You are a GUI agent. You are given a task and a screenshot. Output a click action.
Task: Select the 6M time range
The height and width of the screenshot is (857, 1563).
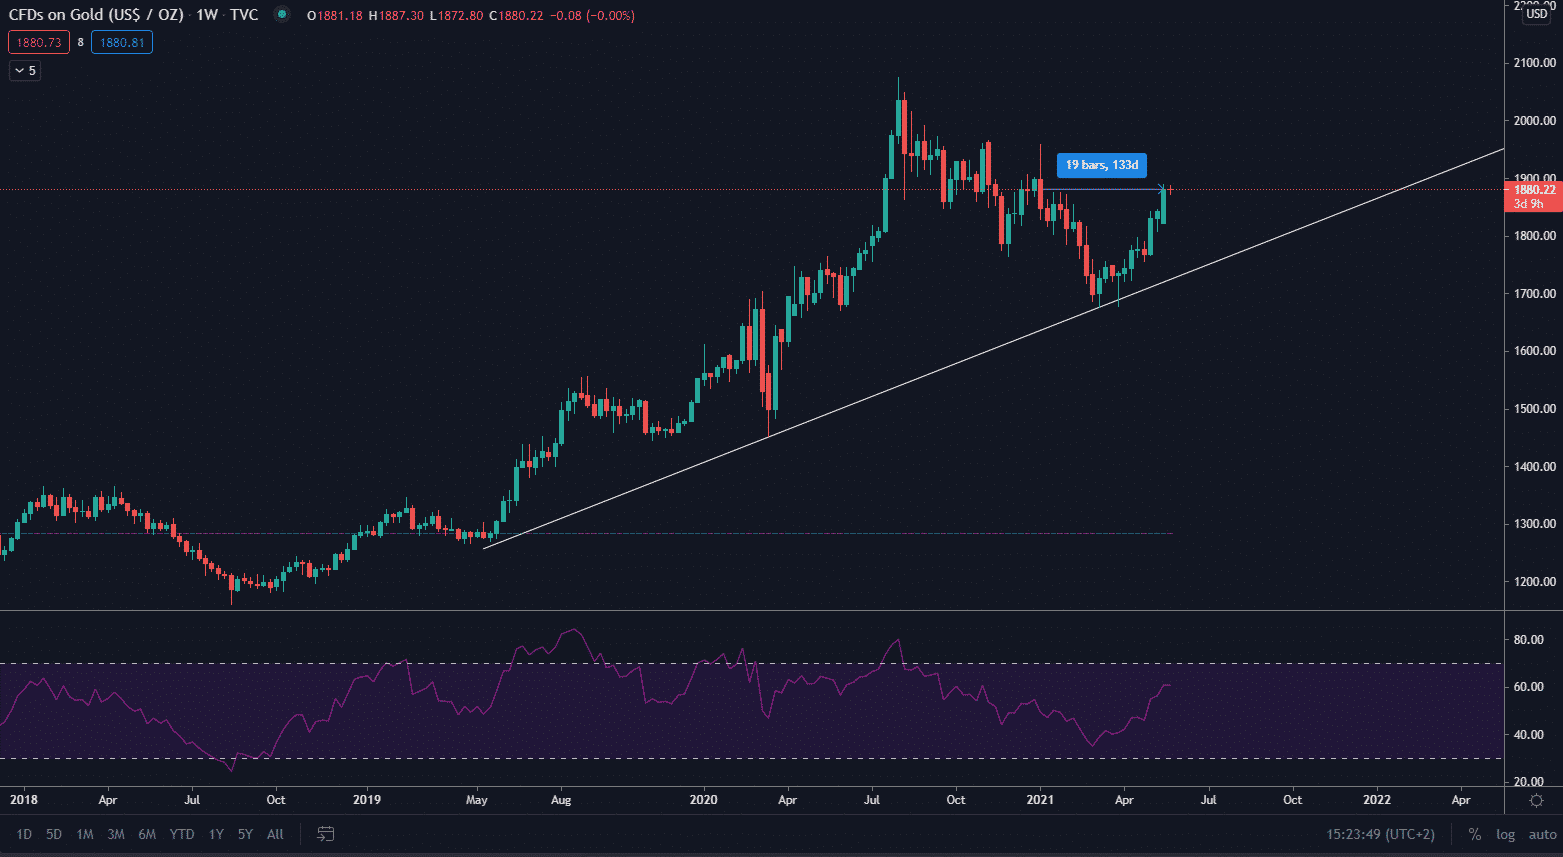tap(147, 834)
